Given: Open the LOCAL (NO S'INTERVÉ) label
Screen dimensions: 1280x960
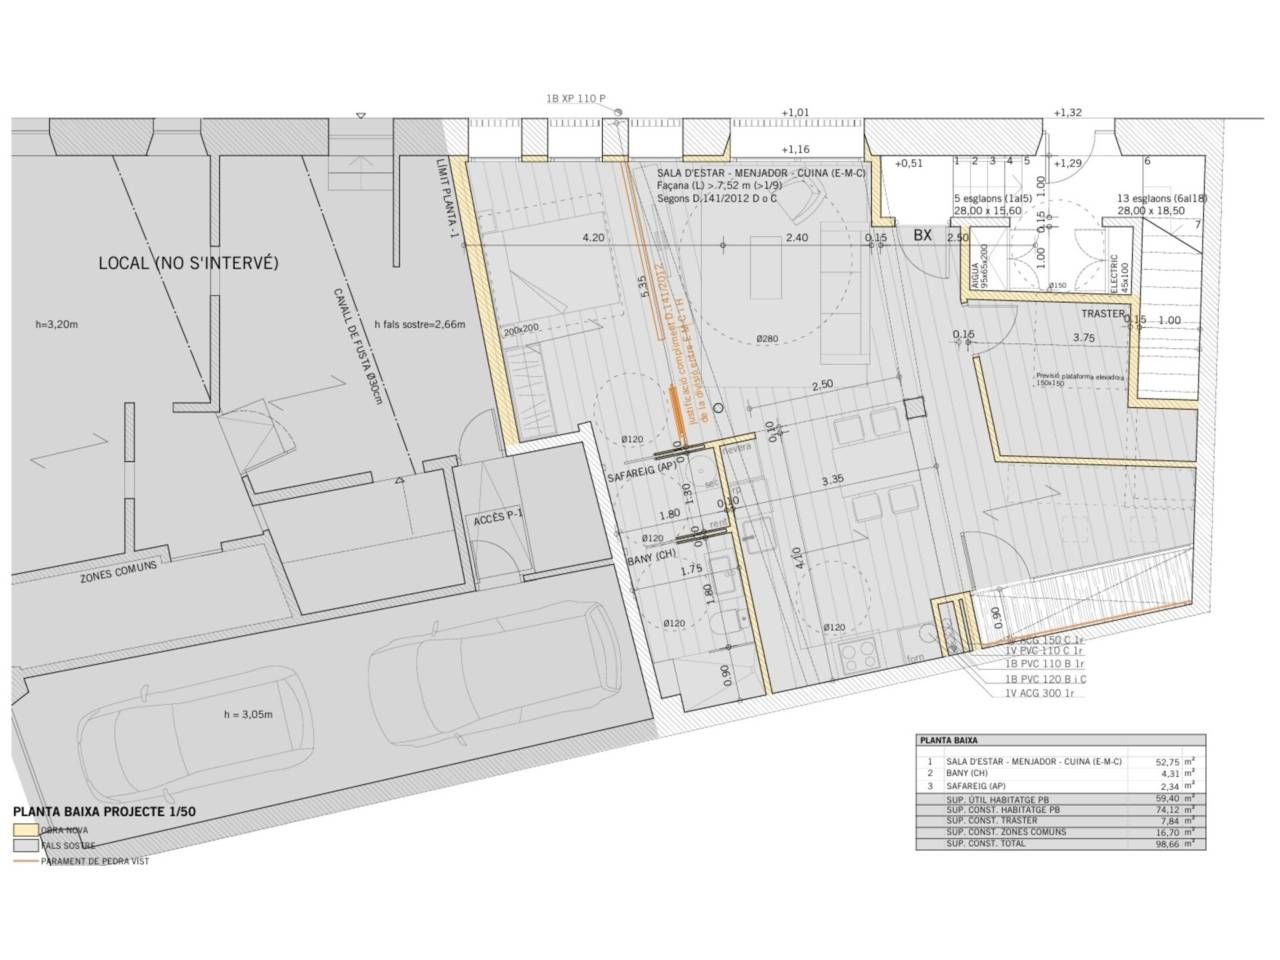Looking at the screenshot, I should tap(189, 261).
